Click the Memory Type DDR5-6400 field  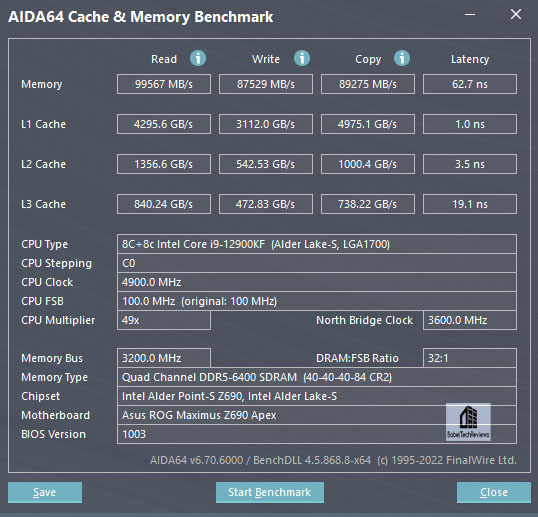click(317, 377)
